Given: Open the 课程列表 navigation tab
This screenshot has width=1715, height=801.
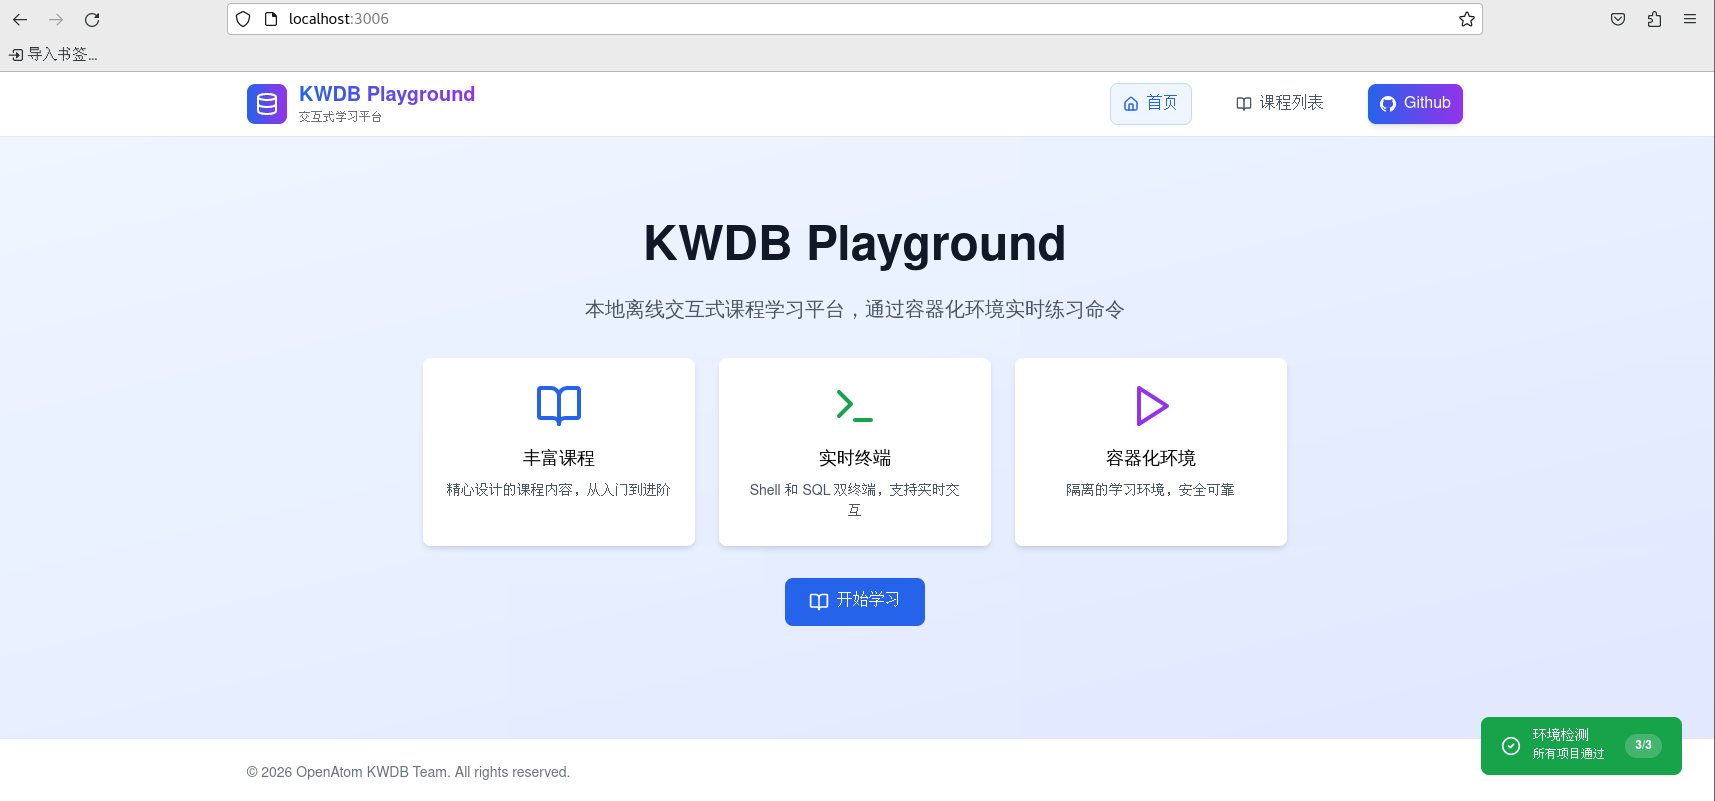Looking at the screenshot, I should click(x=1279, y=104).
